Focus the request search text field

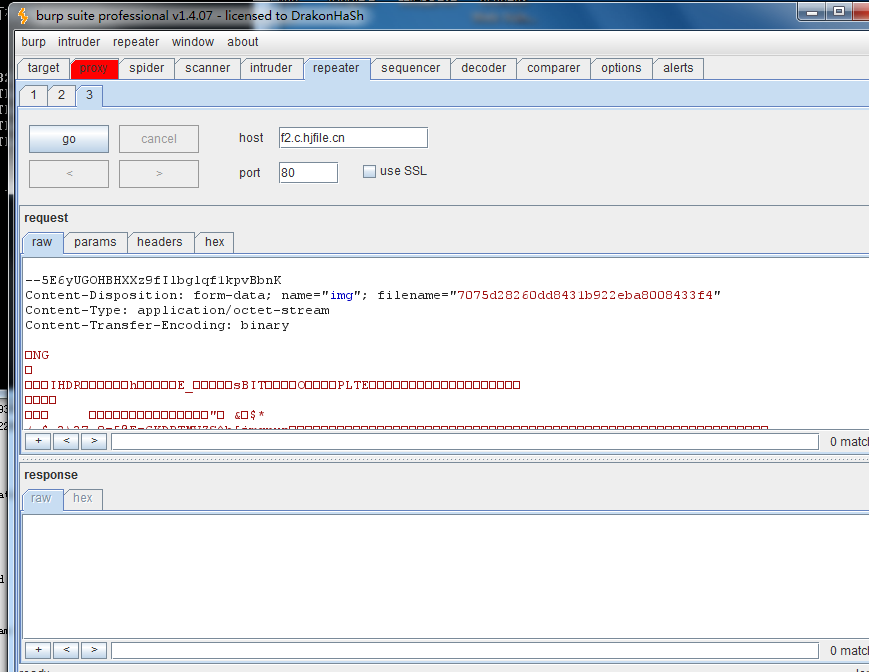coord(465,442)
